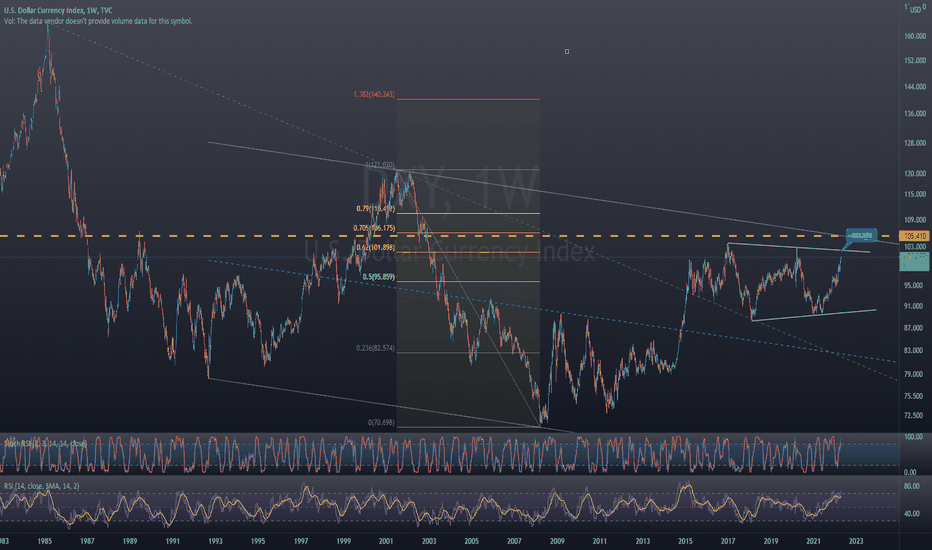
Task: Click the 87.000 price axis value
Action: point(914,328)
